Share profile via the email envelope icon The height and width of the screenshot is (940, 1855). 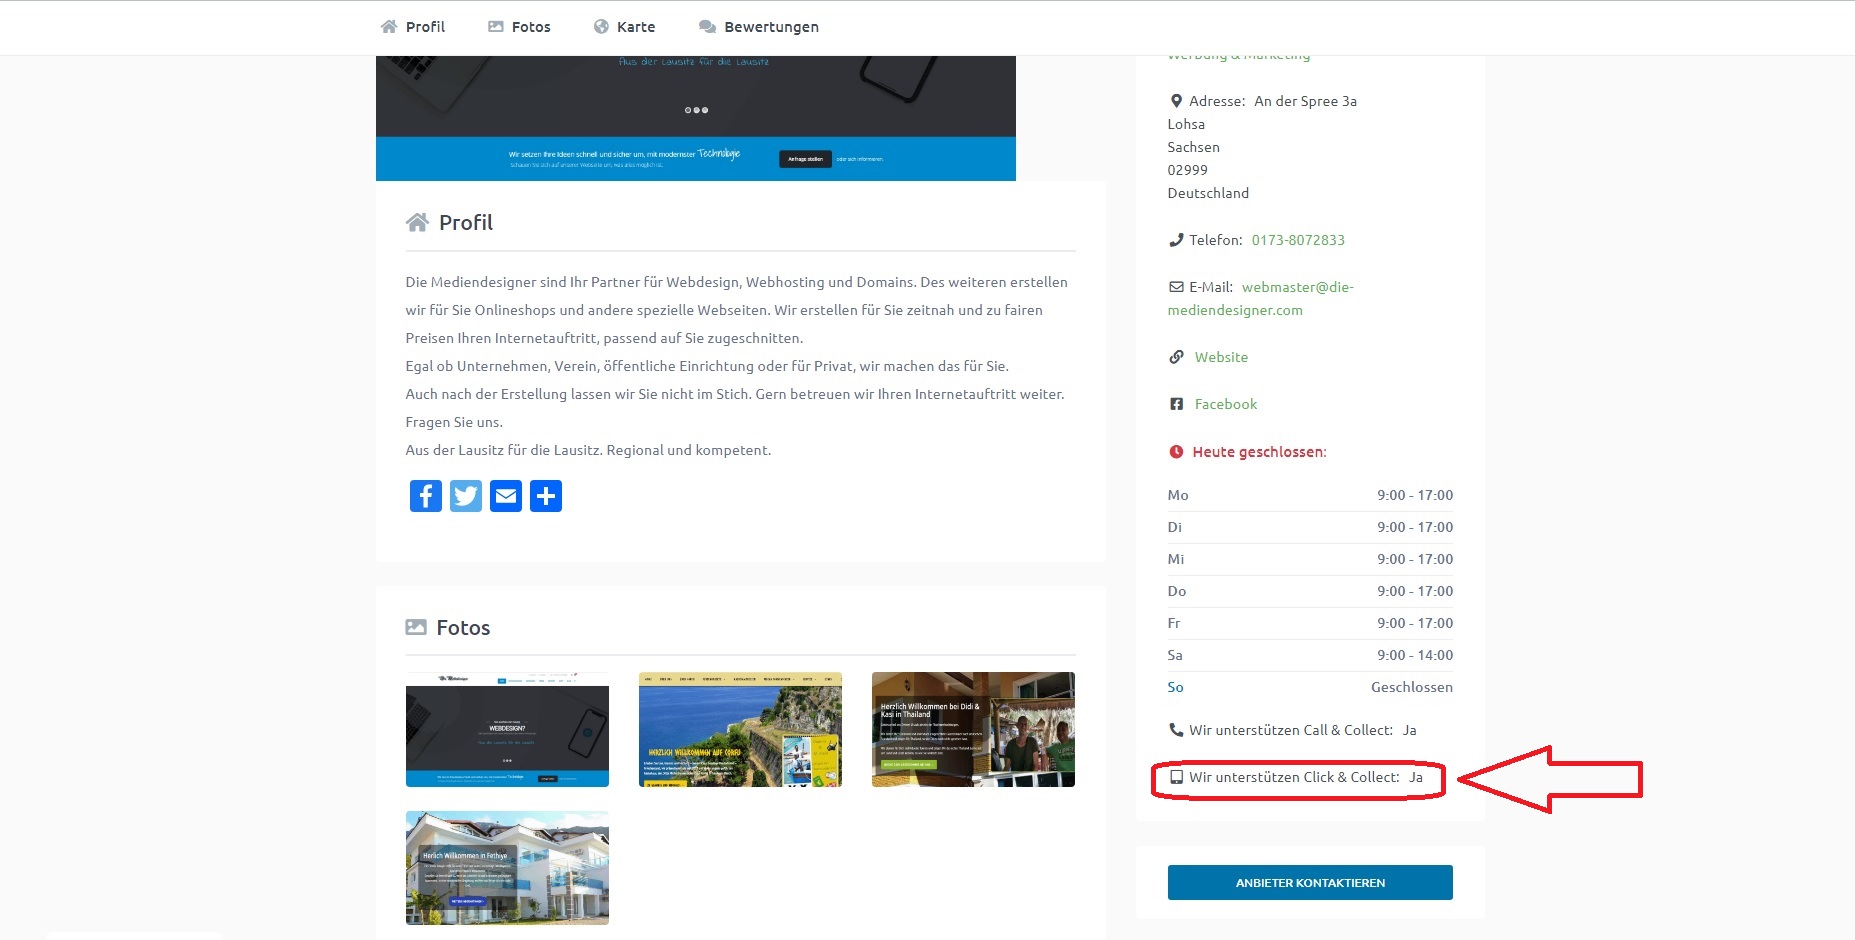(505, 496)
